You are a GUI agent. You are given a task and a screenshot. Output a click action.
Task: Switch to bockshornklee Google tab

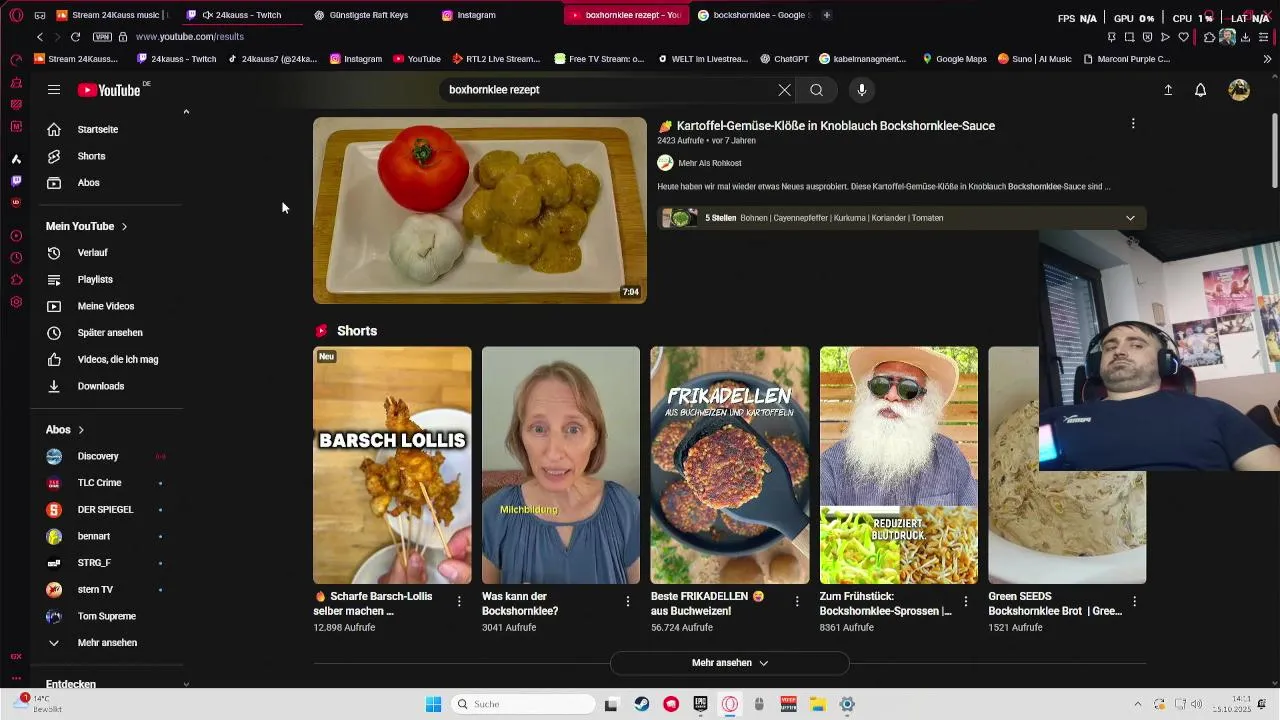(753, 15)
